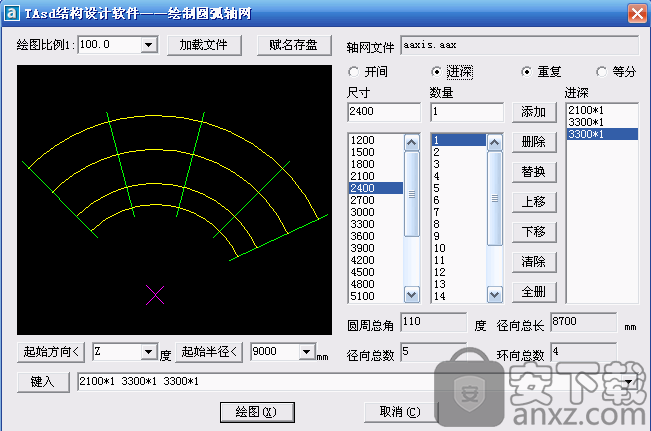Click the 加载文件 button
Image resolution: width=651 pixels, height=431 pixels.
[204, 45]
